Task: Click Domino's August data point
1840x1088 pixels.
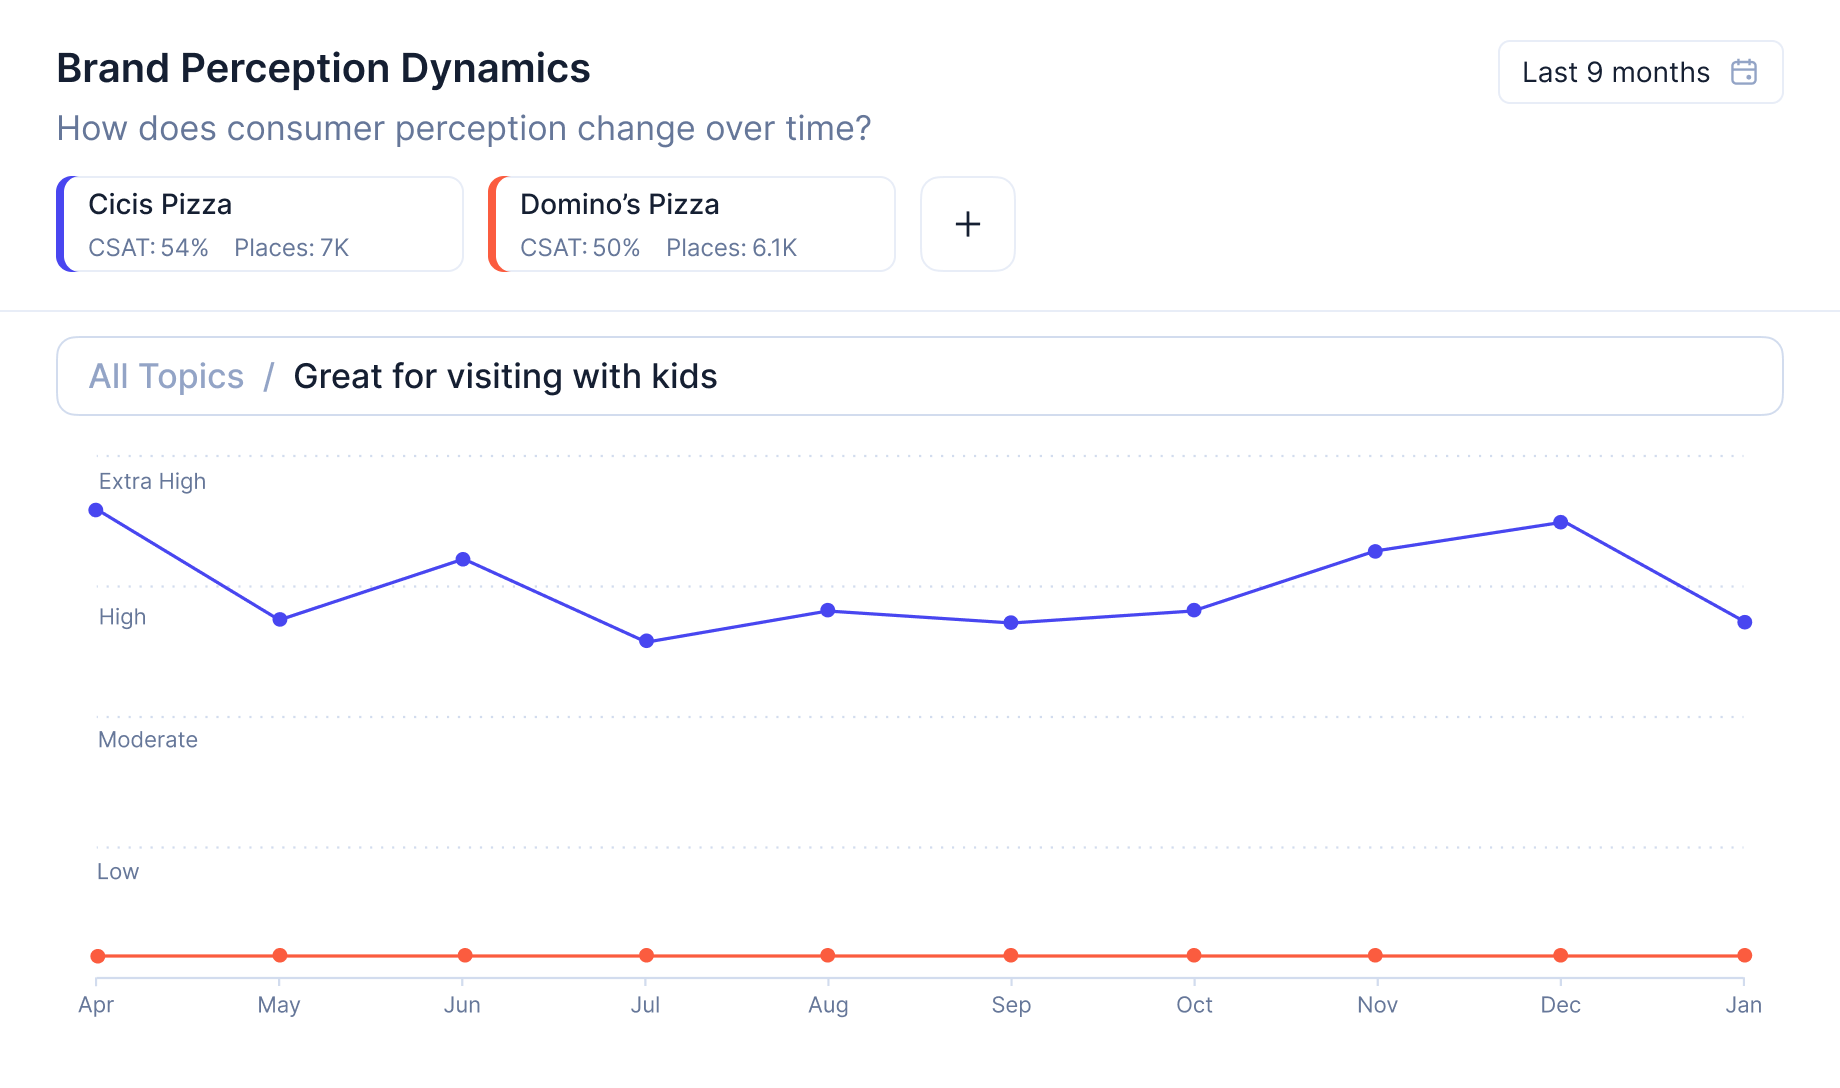Action: click(828, 955)
